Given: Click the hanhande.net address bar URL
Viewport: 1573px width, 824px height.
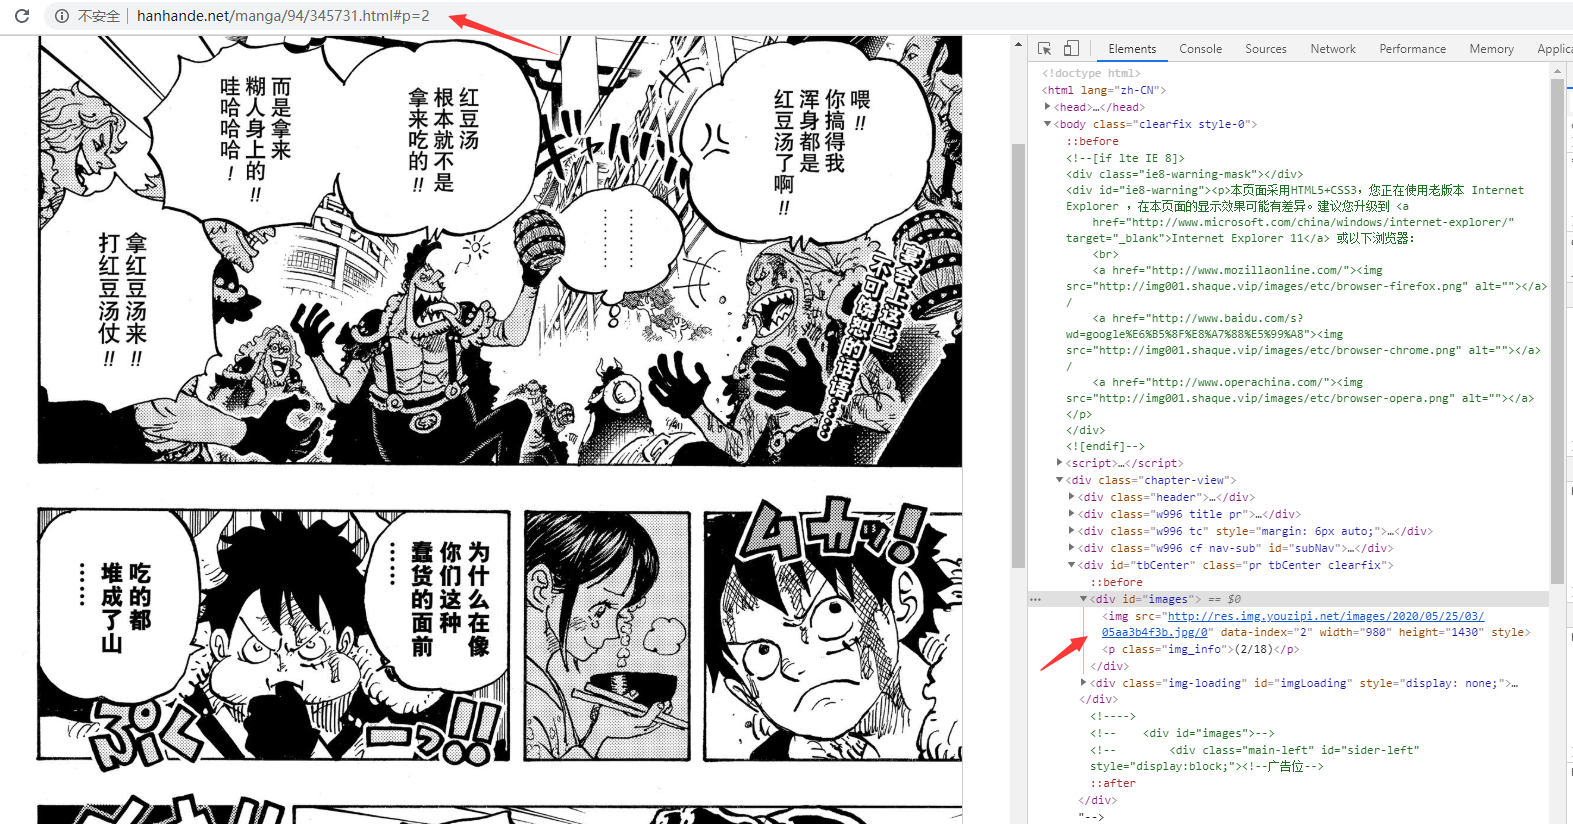Looking at the screenshot, I should [283, 16].
